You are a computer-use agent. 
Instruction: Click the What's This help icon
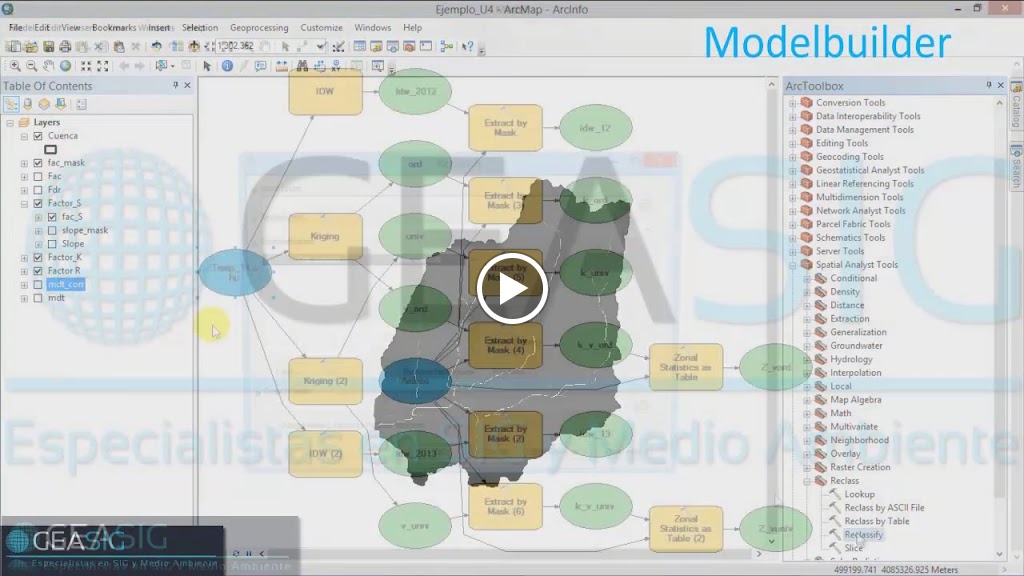[467, 46]
